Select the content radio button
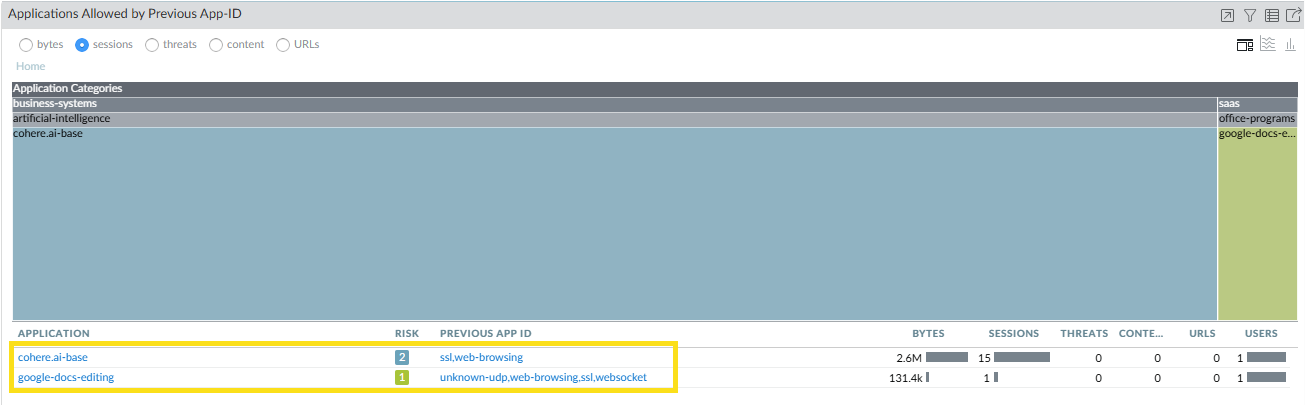 [x=216, y=45]
